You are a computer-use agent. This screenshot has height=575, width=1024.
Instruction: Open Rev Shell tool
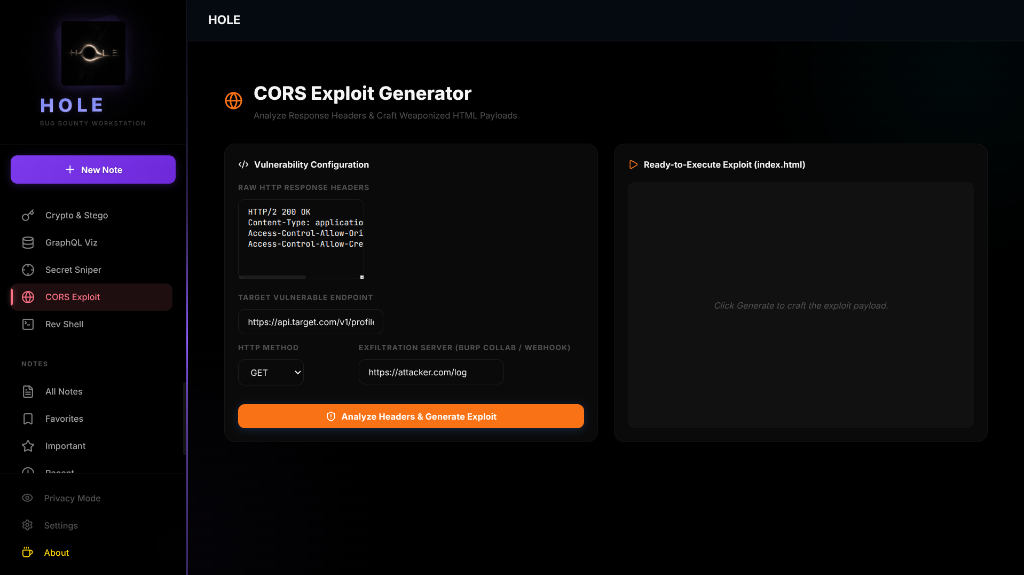tap(91, 324)
